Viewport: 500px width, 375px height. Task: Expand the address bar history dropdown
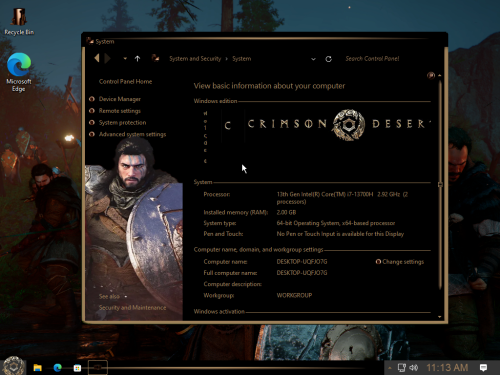[x=313, y=59]
